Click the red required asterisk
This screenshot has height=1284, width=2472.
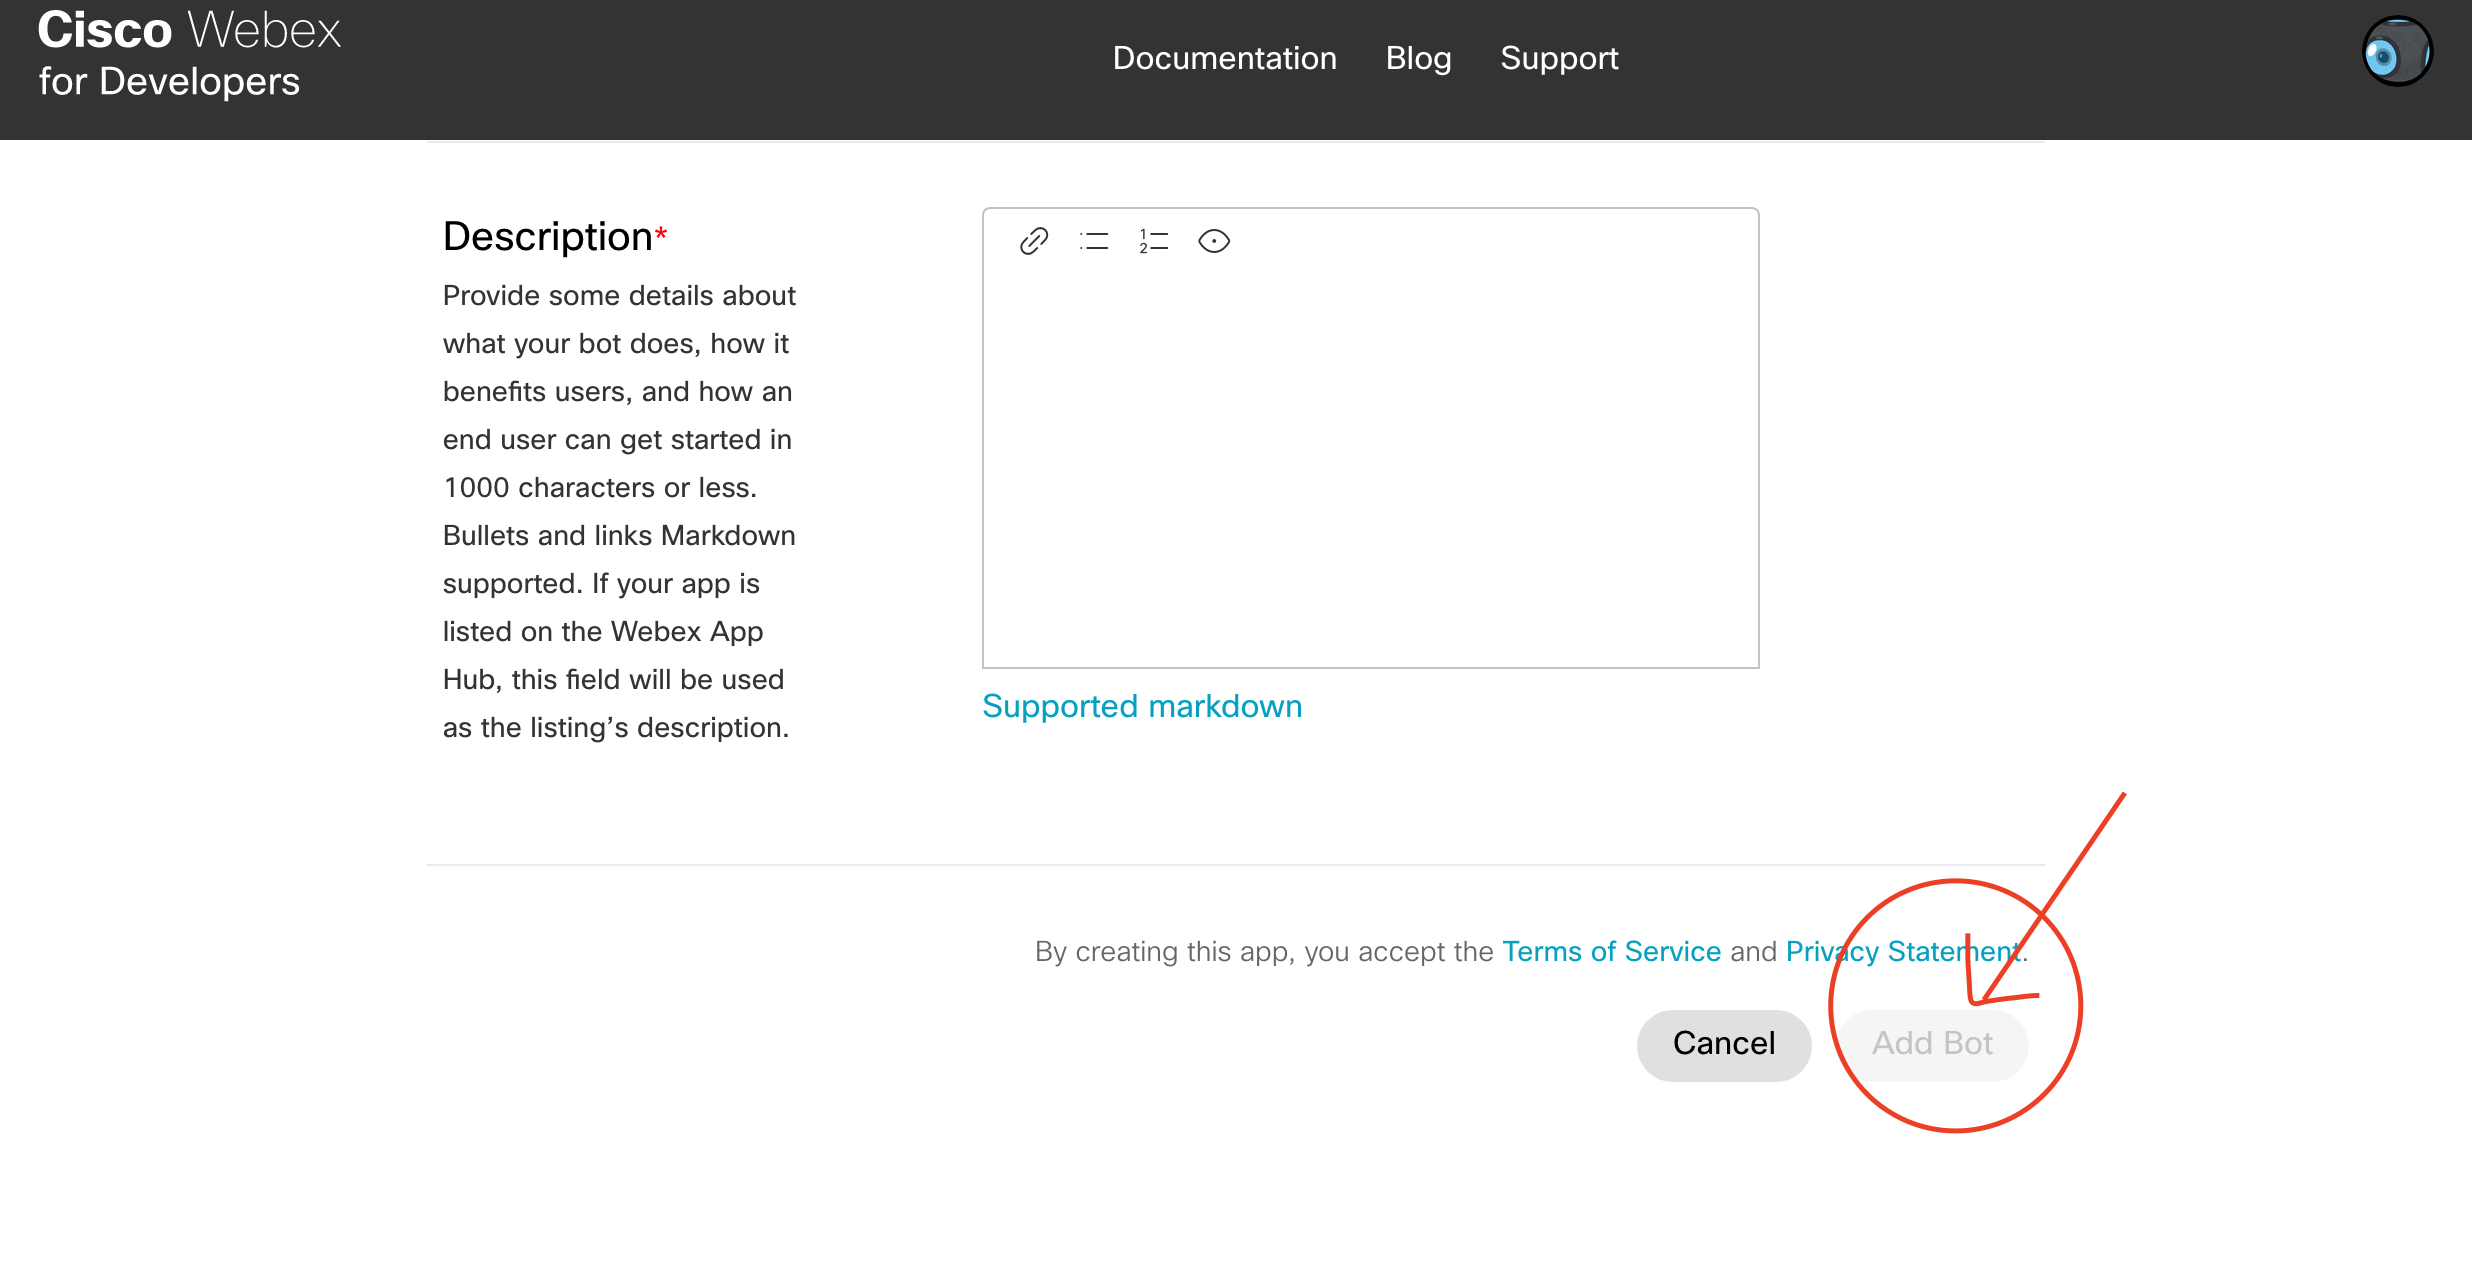[661, 233]
